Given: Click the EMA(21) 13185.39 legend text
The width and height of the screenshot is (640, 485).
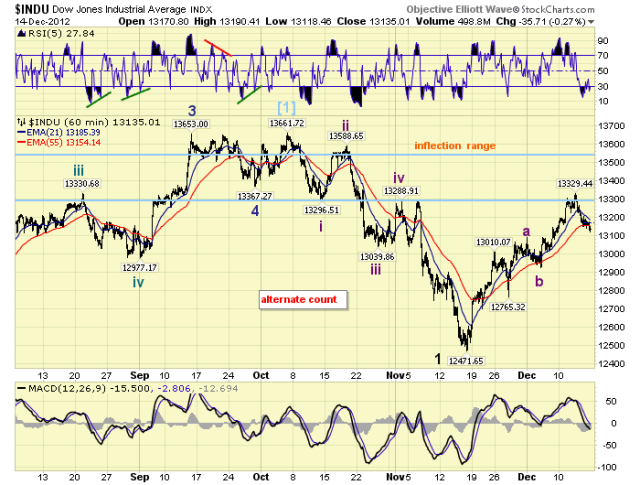Looking at the screenshot, I should pos(63,132).
